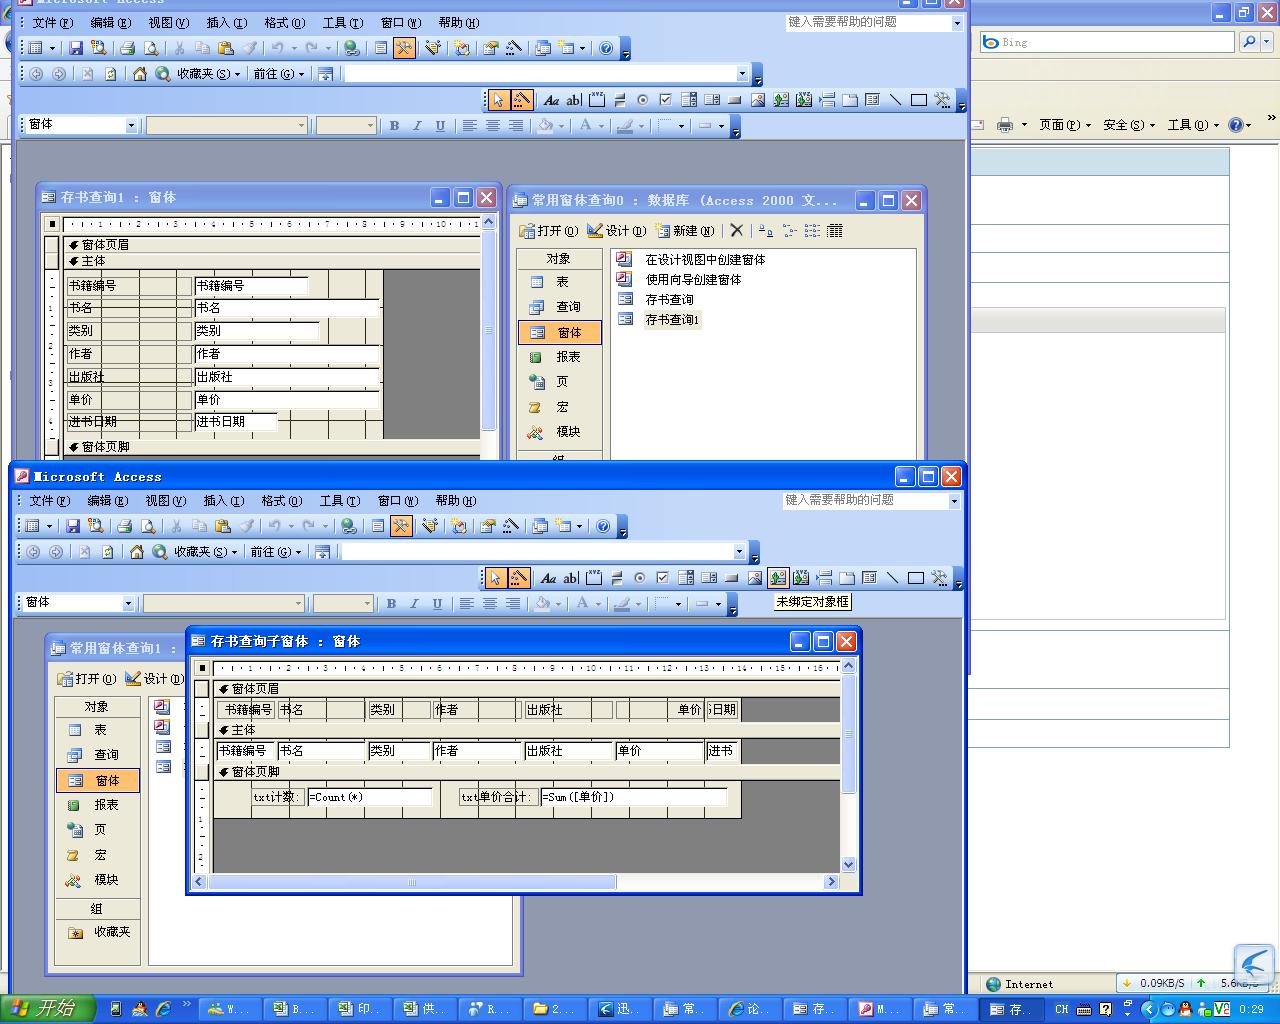Screen dimensions: 1280x1024
Task: Select 报表 in the 常用窗体查询0 objects list
Action: [558, 357]
